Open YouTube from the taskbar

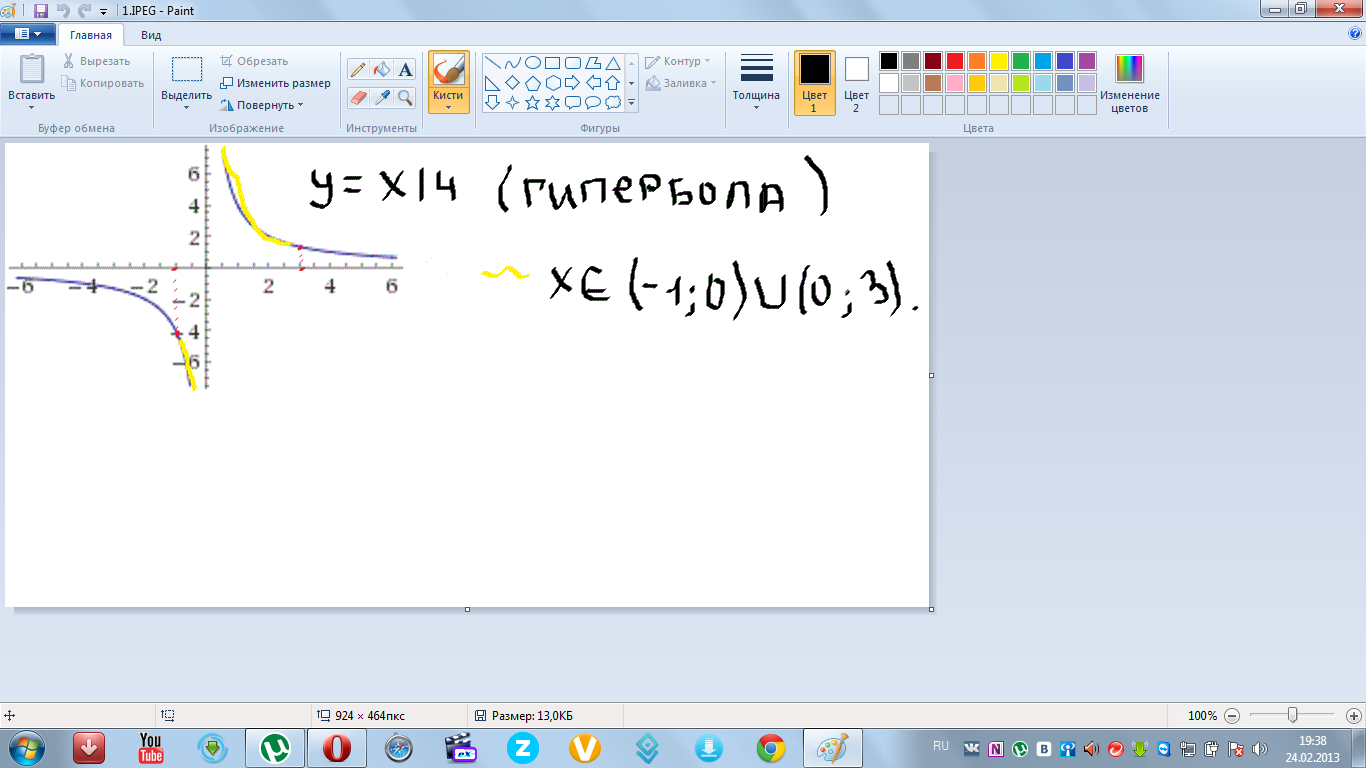pos(151,748)
